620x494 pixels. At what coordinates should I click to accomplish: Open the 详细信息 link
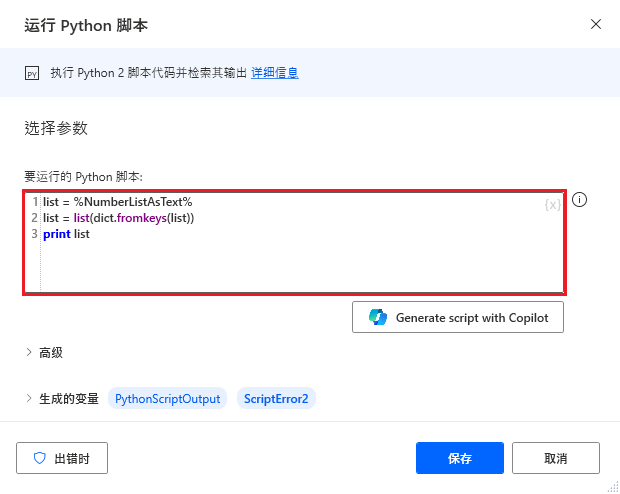[275, 73]
